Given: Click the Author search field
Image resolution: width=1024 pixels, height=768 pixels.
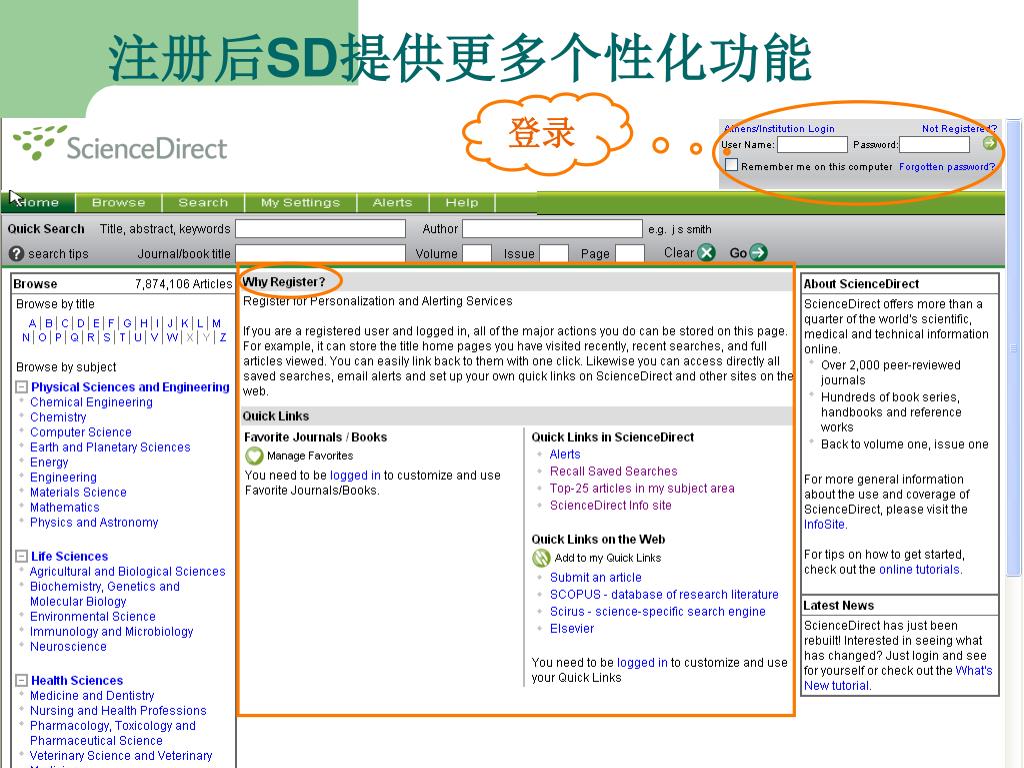Looking at the screenshot, I should tap(551, 229).
